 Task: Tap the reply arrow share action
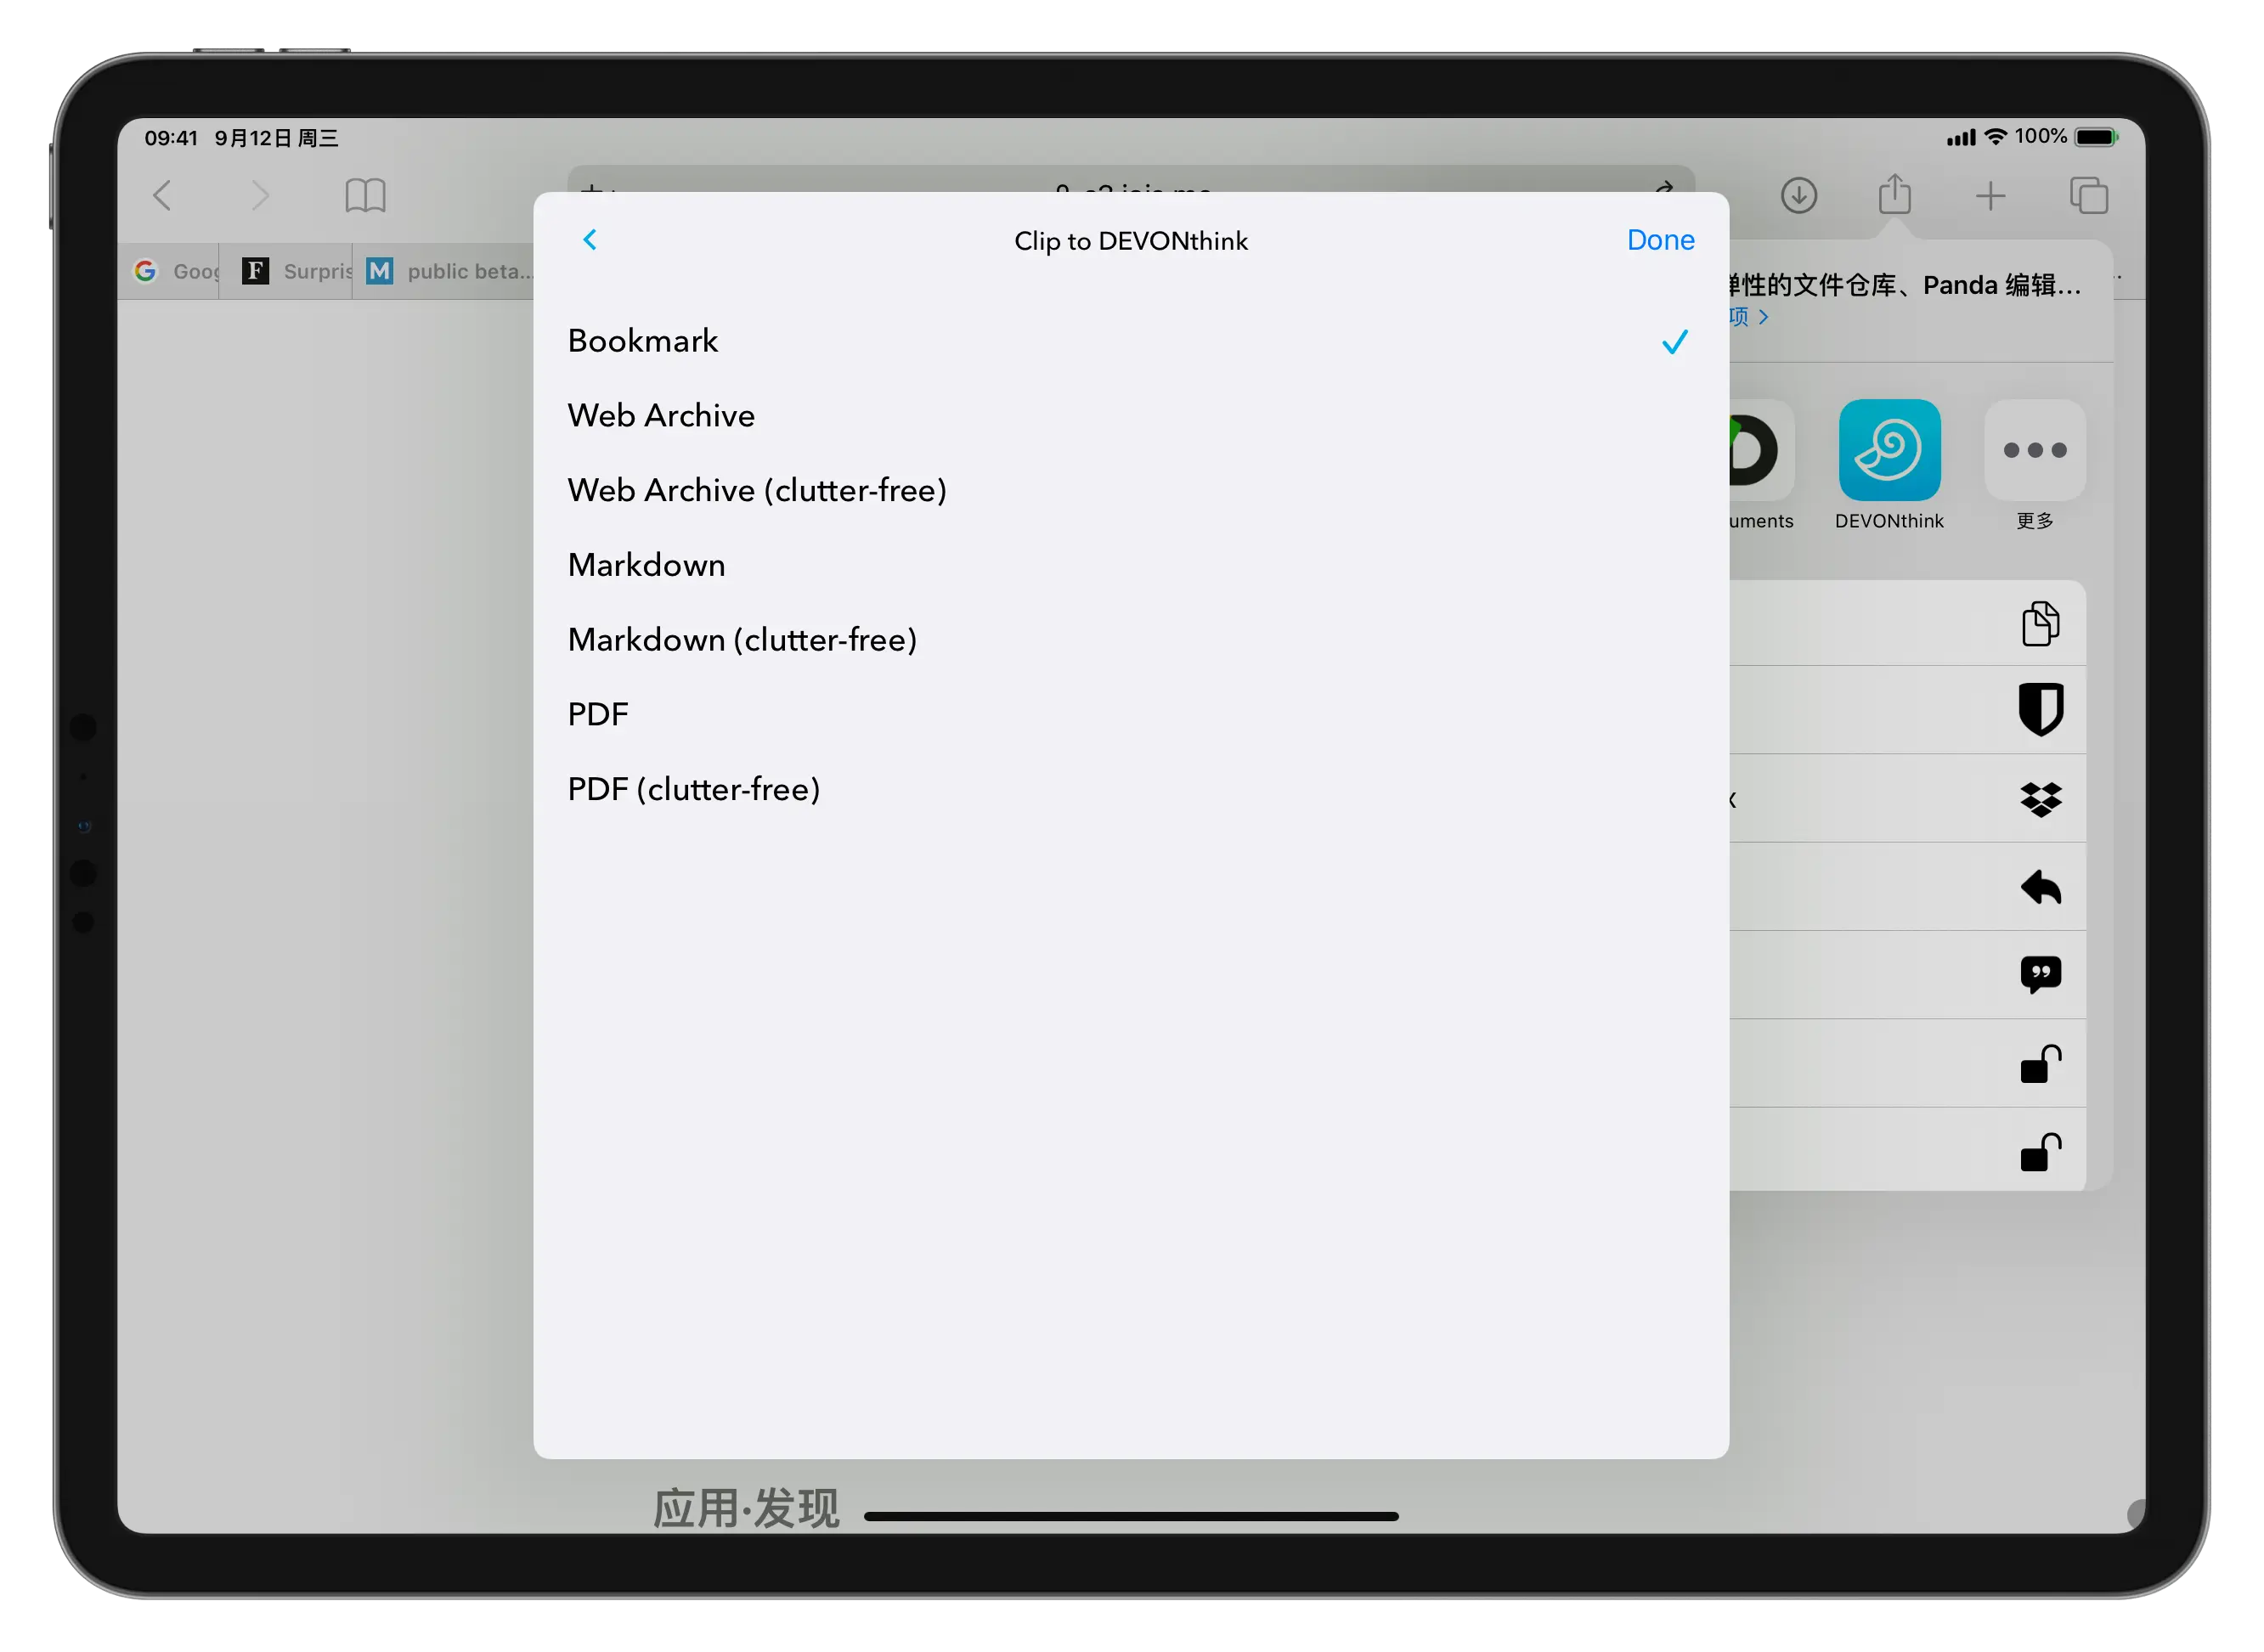click(2040, 887)
